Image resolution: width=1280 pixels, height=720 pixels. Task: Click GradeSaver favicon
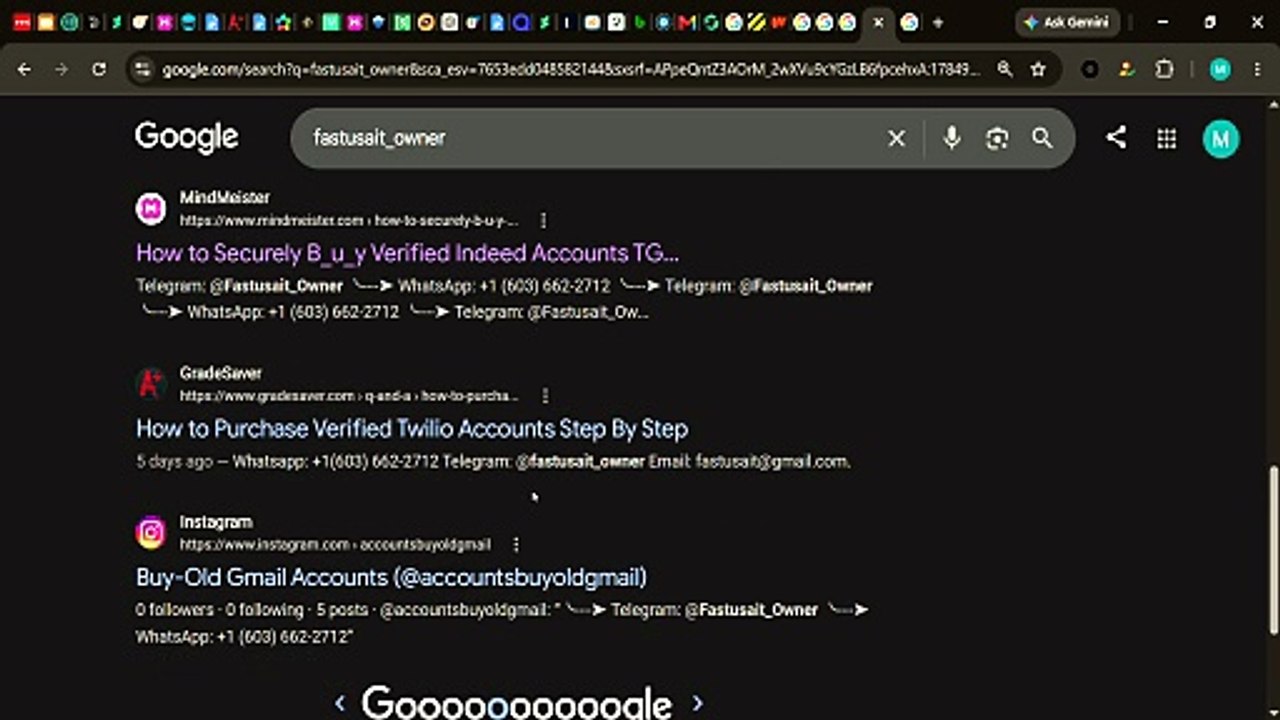151,383
